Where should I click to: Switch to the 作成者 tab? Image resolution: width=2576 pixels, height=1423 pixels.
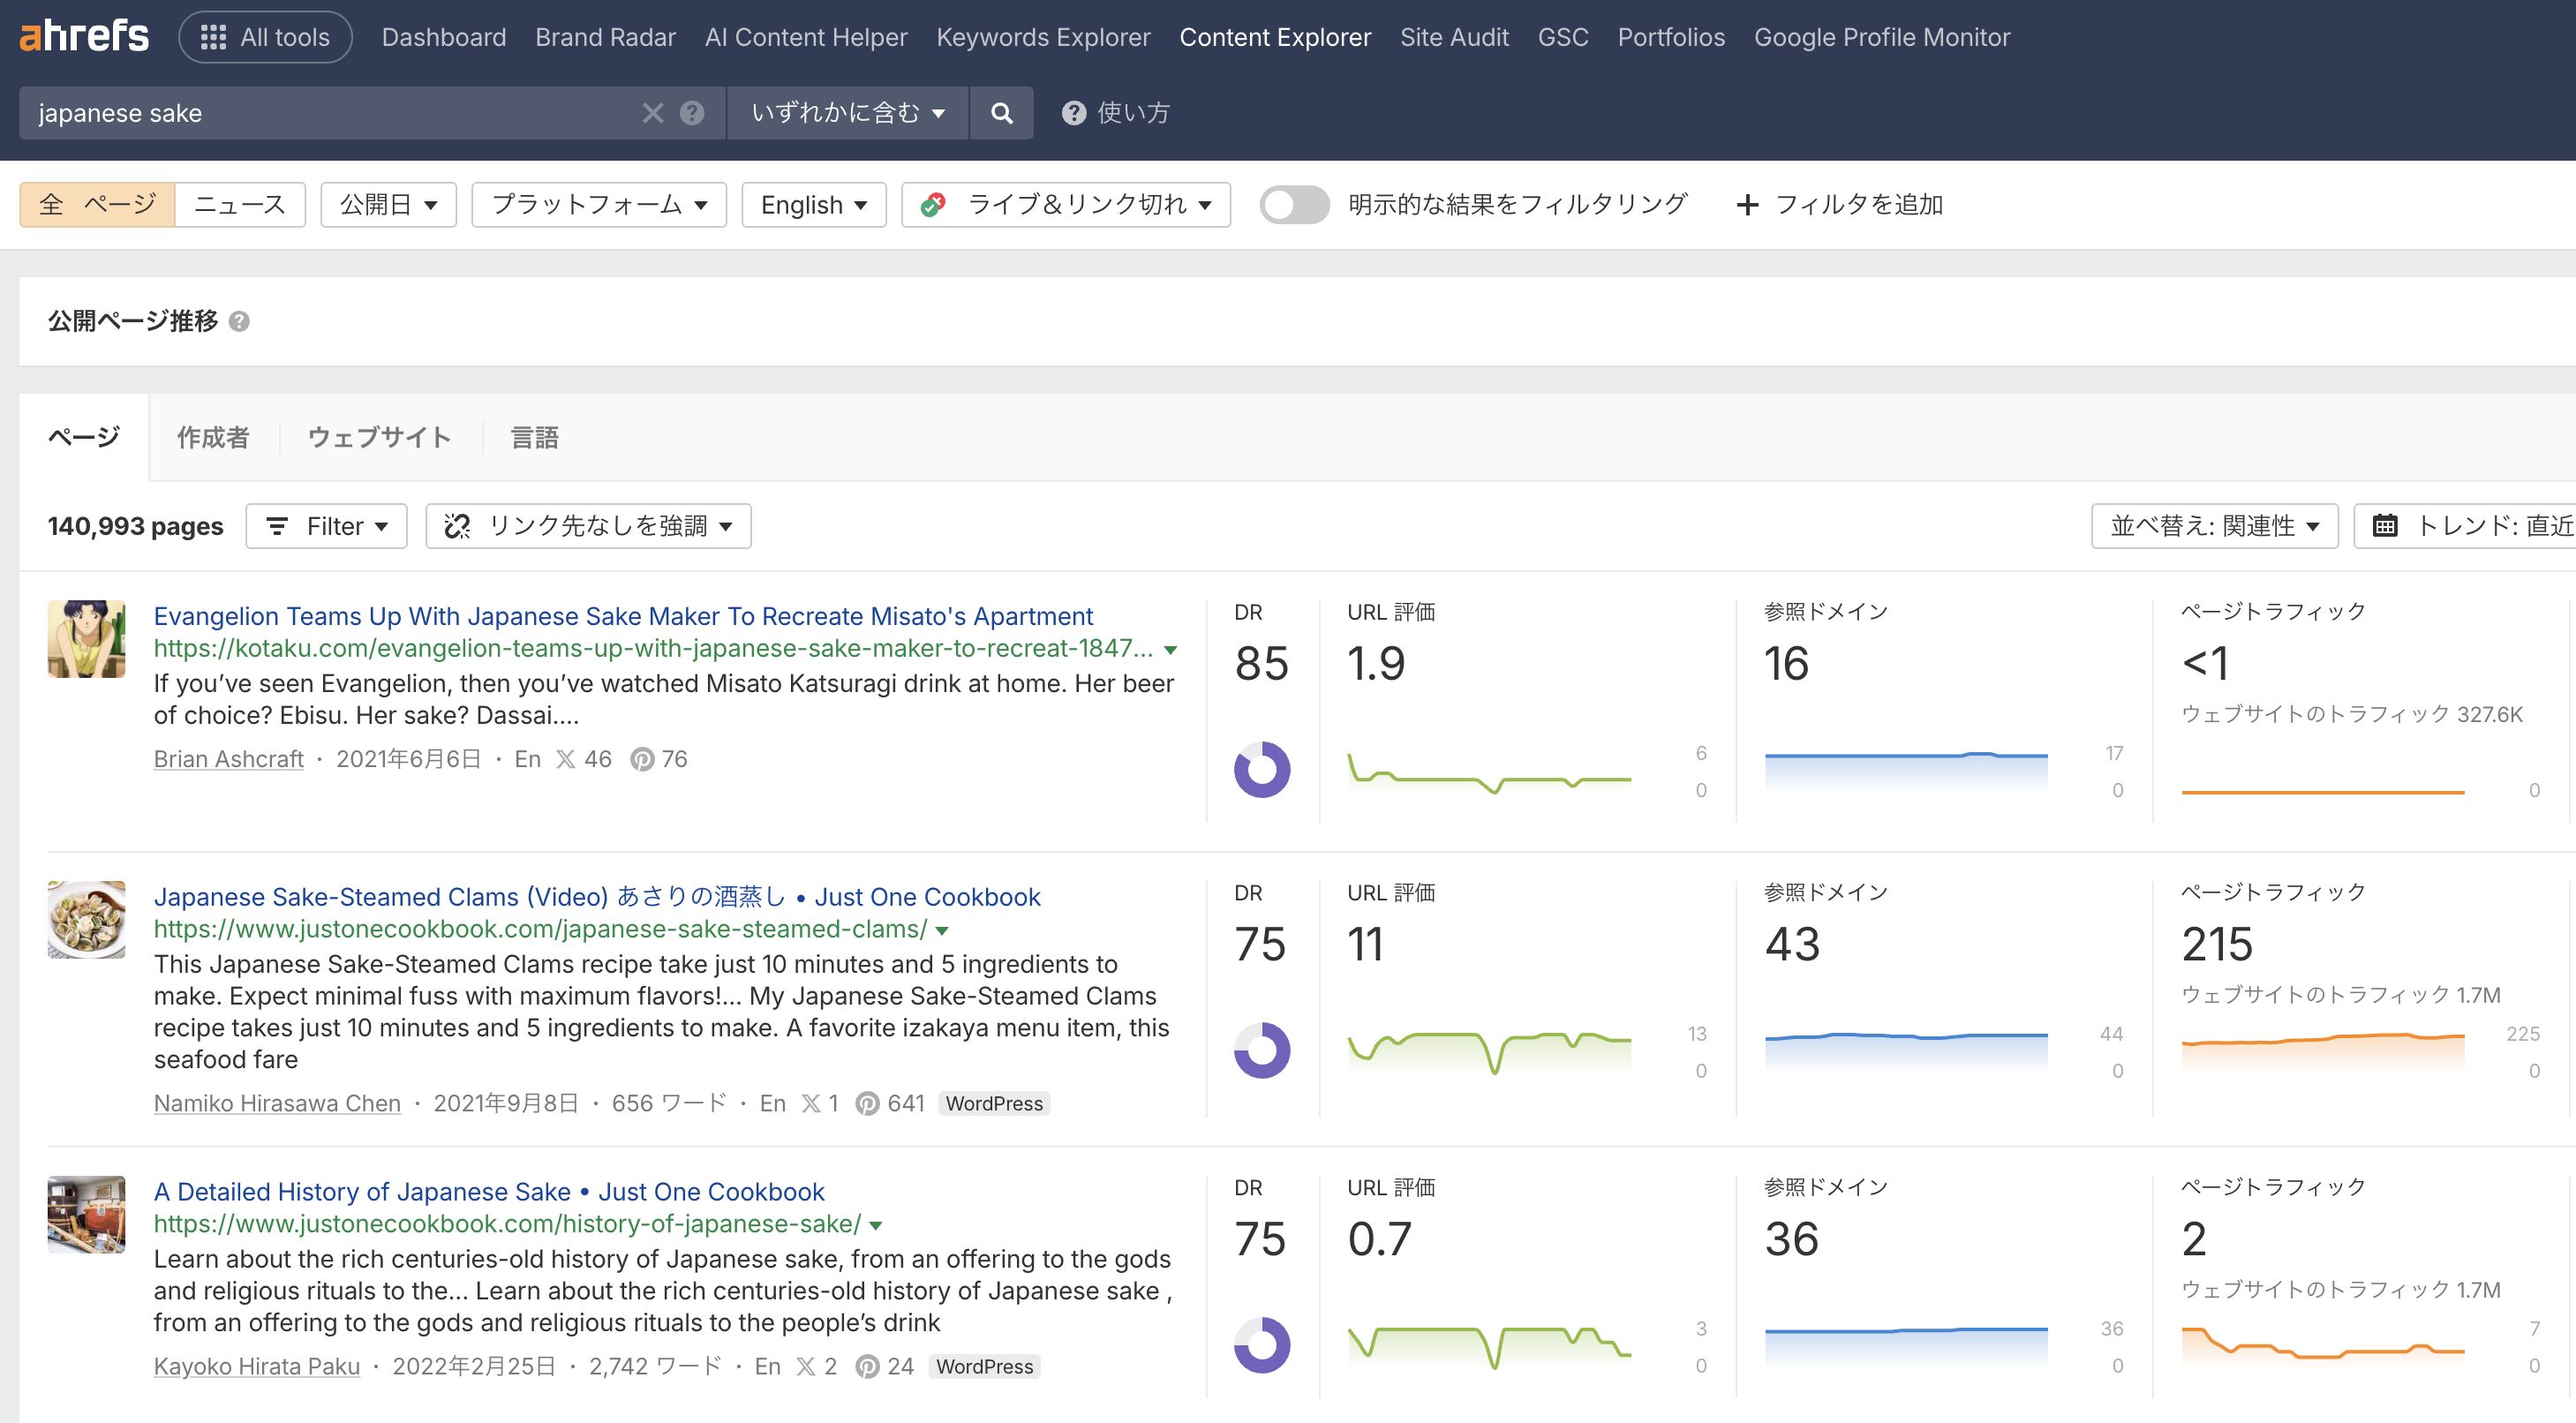click(x=213, y=437)
